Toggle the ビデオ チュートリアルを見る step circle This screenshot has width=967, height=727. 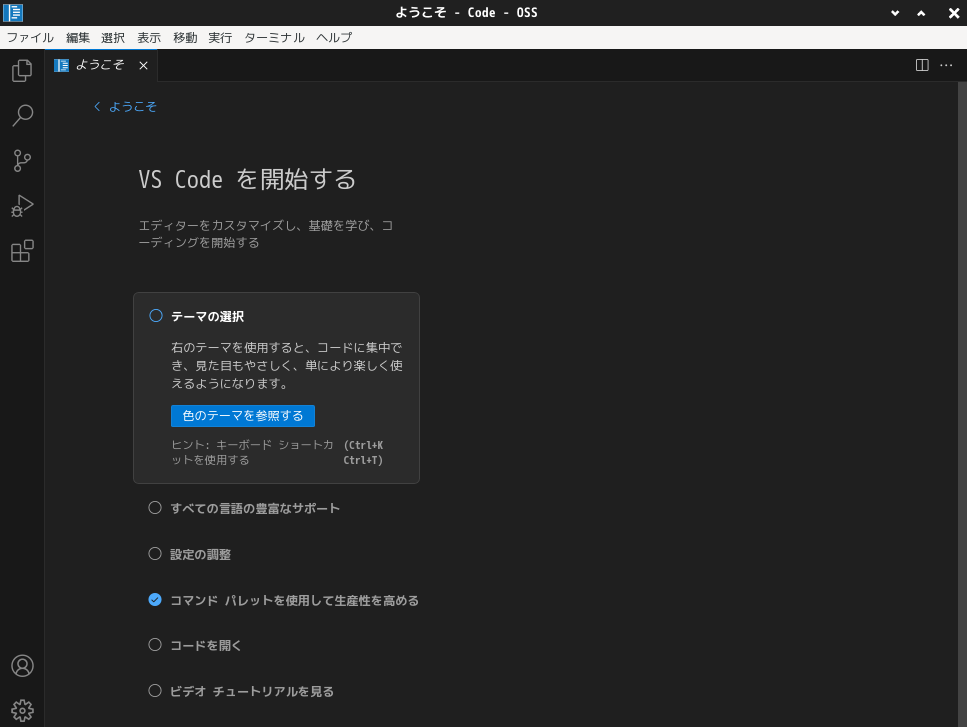[x=155, y=691]
